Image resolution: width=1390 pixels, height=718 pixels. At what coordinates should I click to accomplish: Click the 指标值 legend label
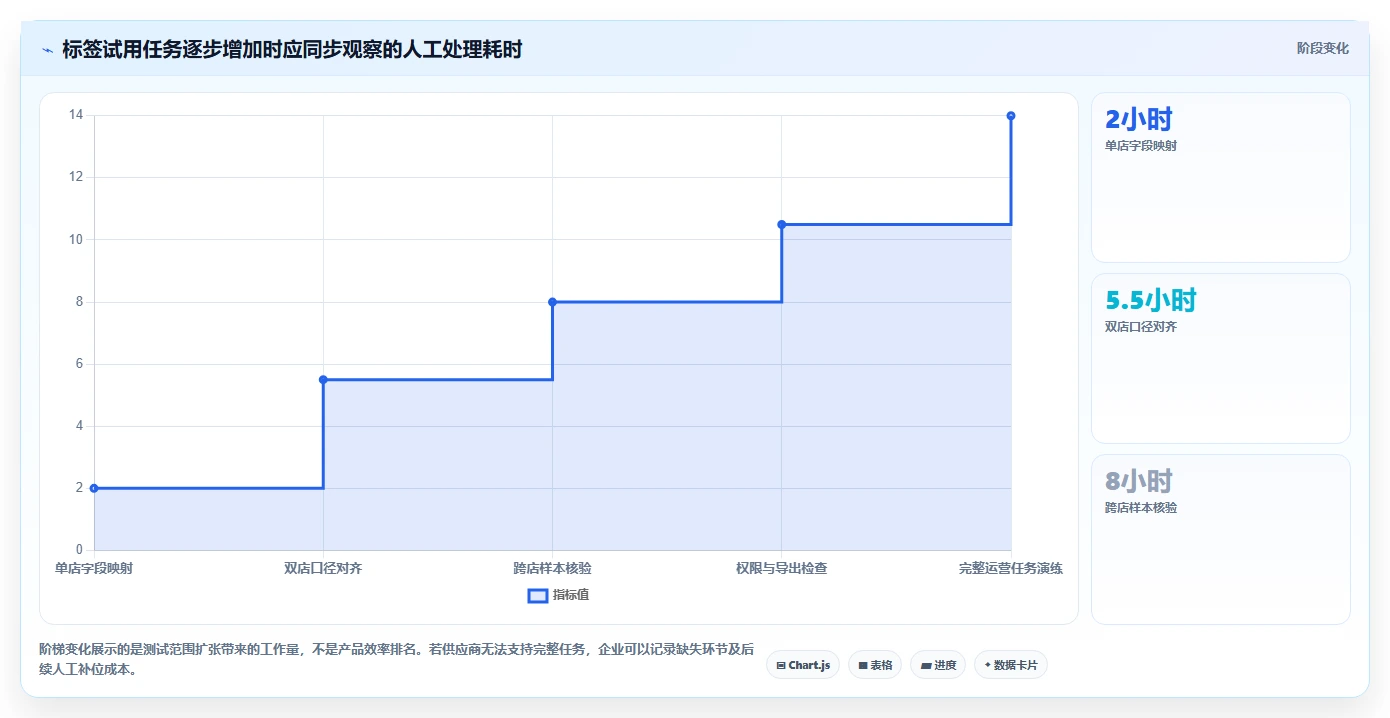coord(571,595)
